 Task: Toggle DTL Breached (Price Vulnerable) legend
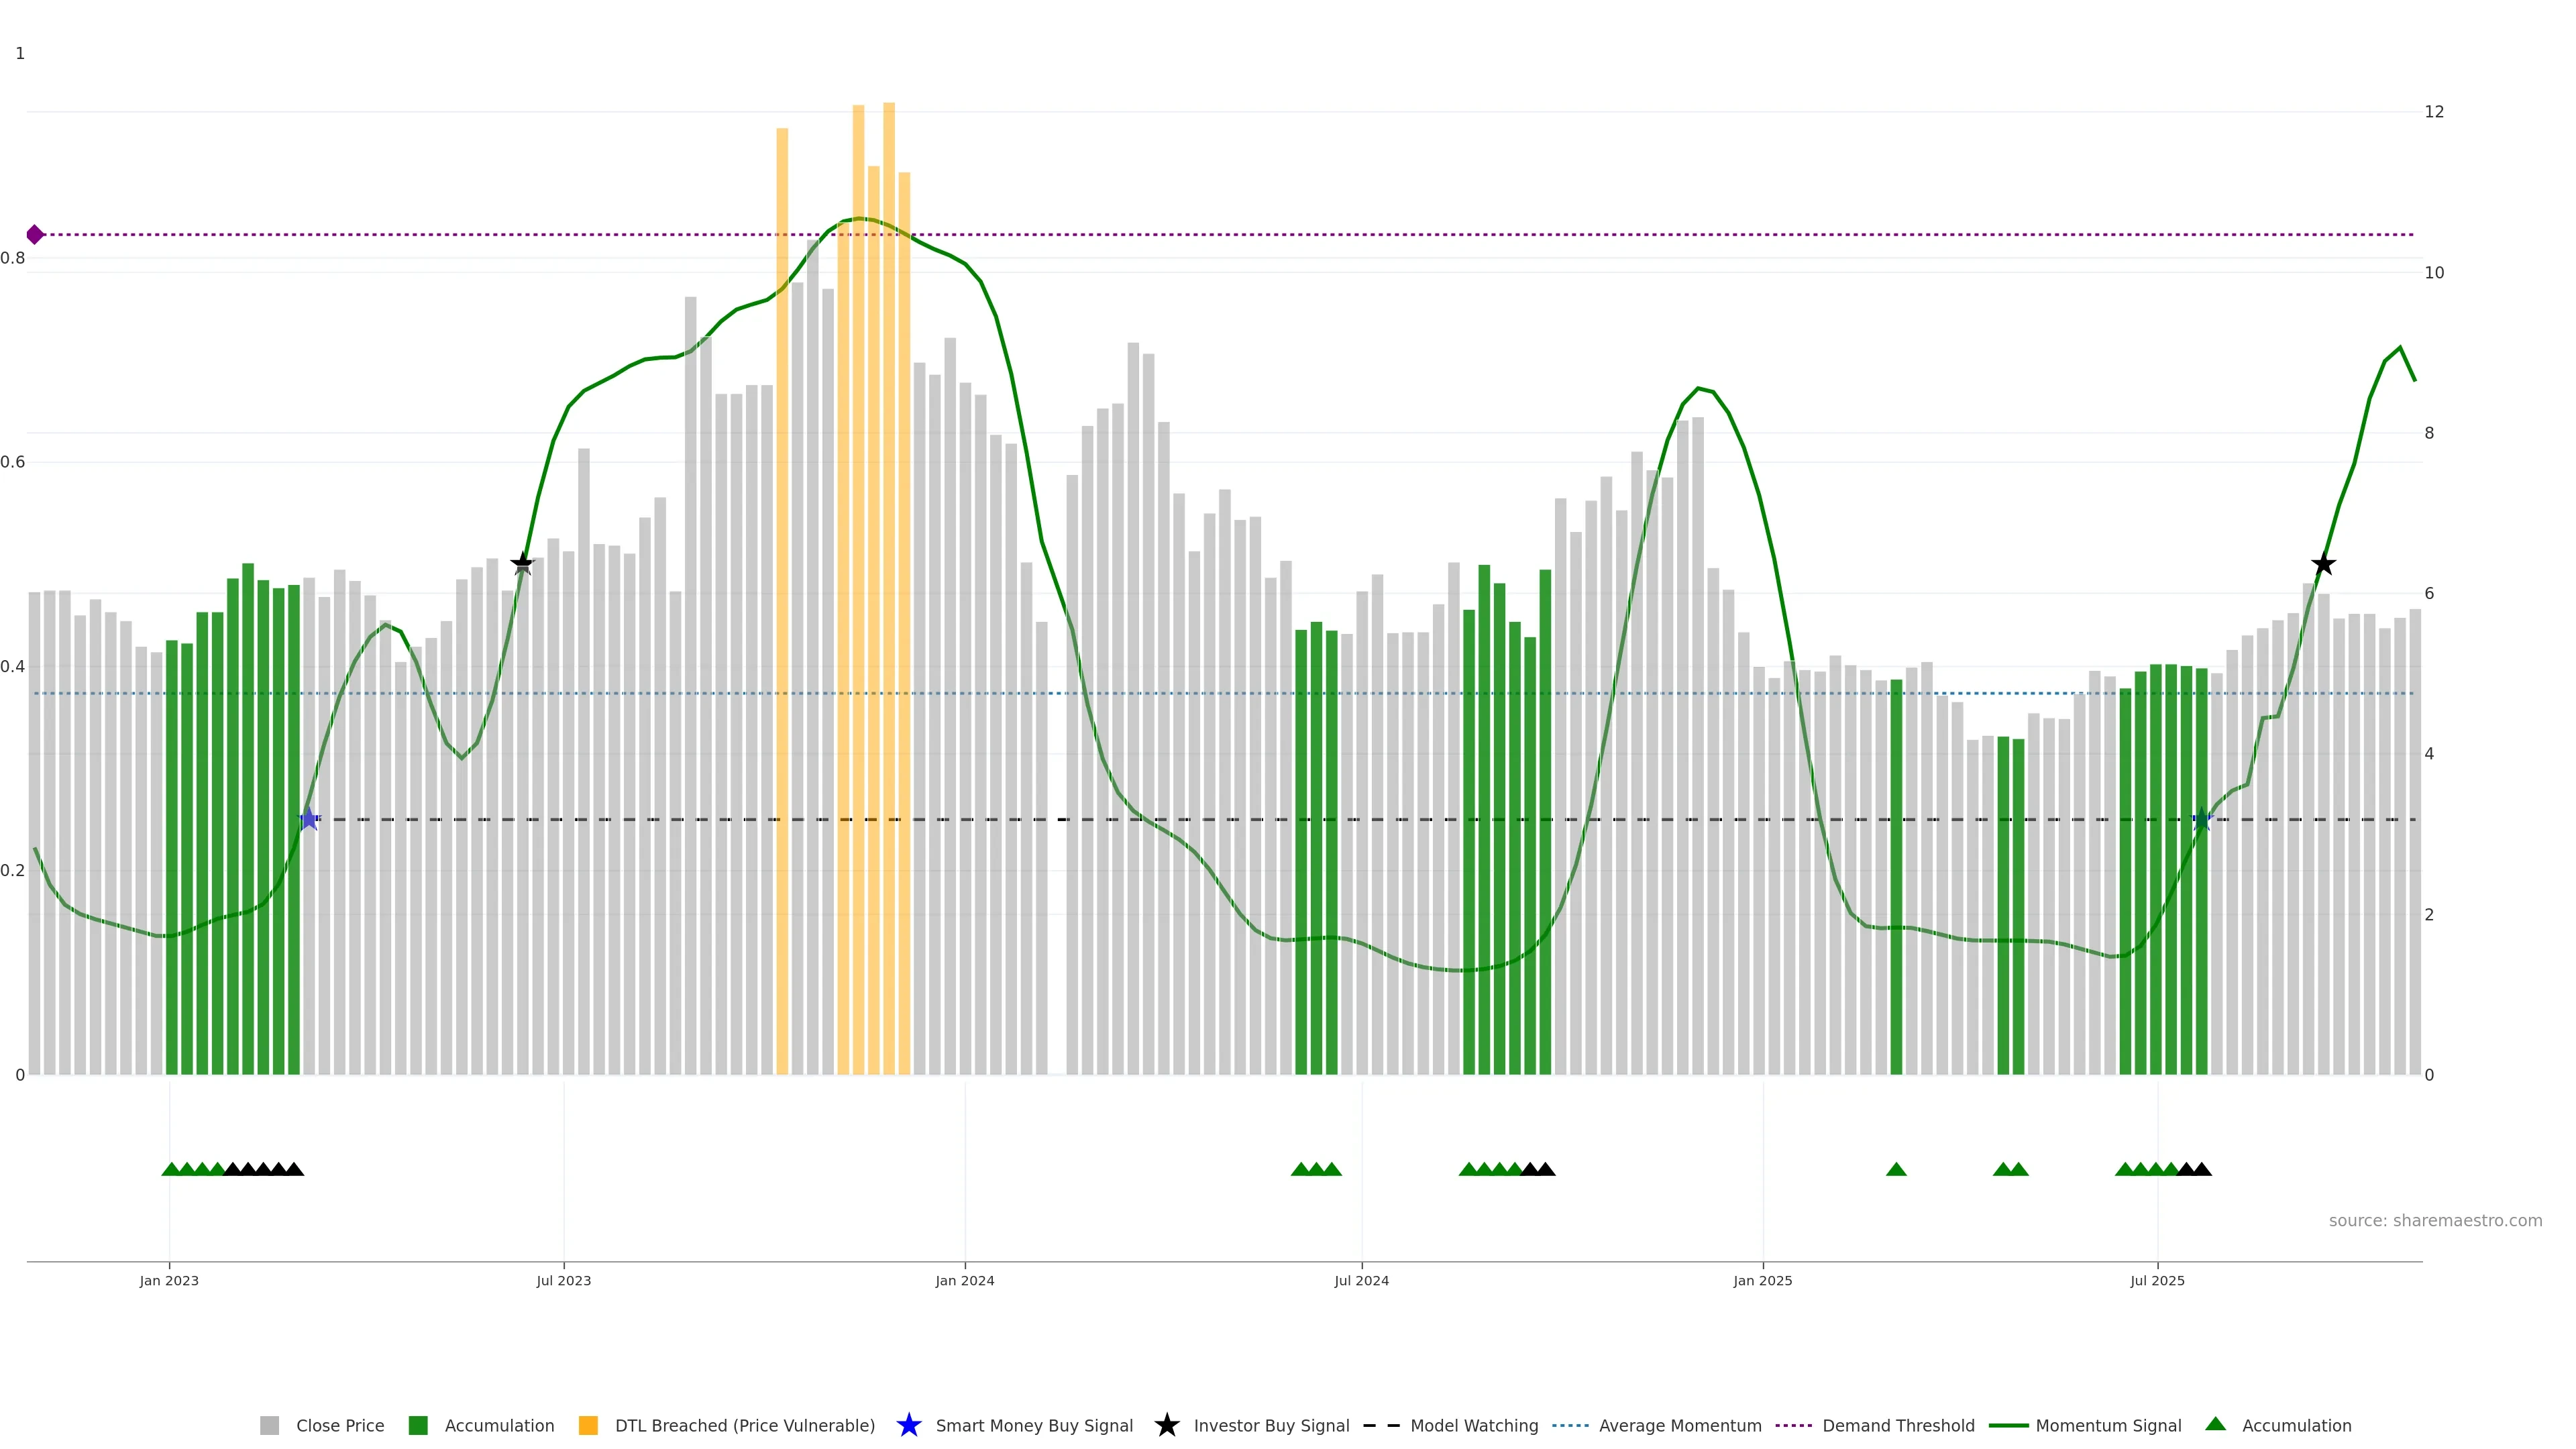coord(744,1425)
